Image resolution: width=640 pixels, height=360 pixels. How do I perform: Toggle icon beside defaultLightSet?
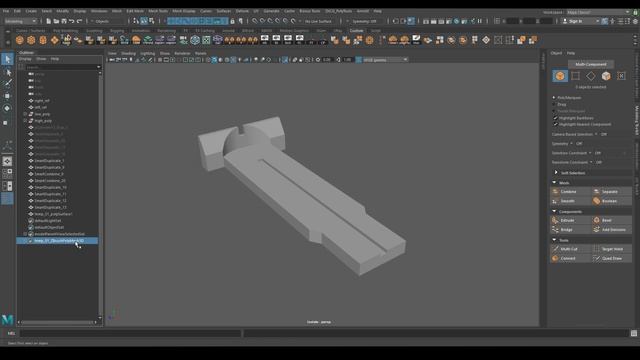[31, 220]
